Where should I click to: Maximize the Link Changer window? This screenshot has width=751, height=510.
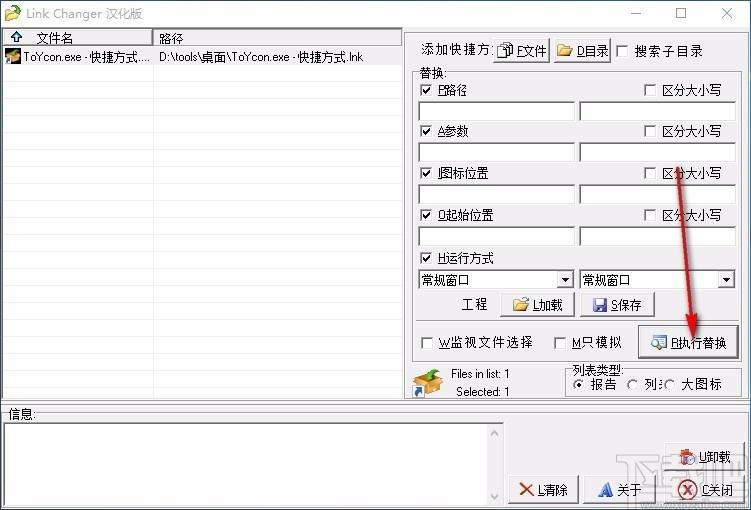click(681, 13)
